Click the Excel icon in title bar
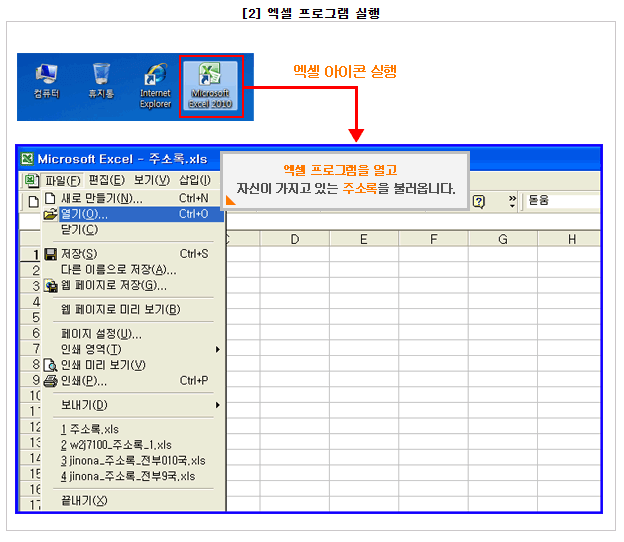This screenshot has width=624, height=542. point(27,159)
